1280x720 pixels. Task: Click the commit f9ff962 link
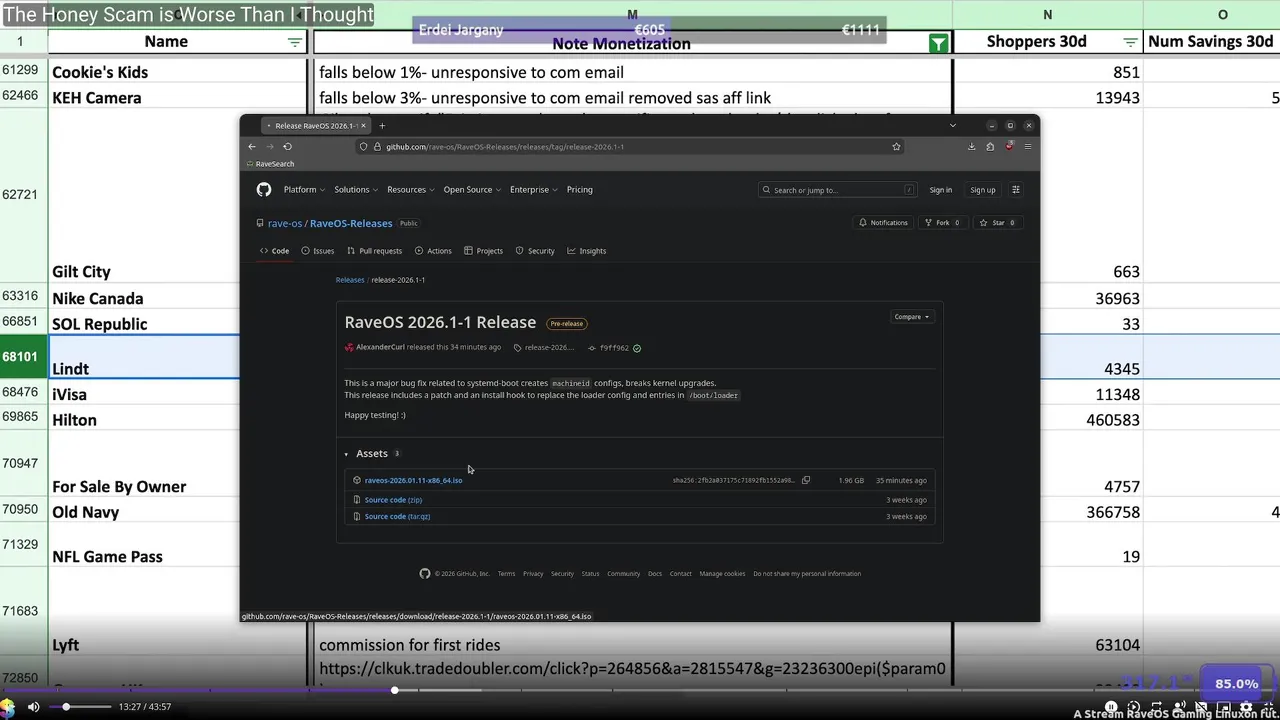[x=614, y=348]
